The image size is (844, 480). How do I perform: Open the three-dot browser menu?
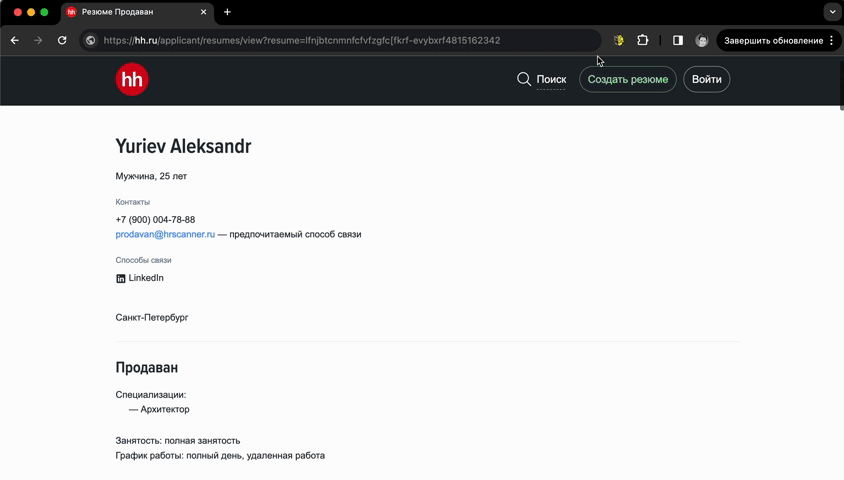(x=832, y=41)
